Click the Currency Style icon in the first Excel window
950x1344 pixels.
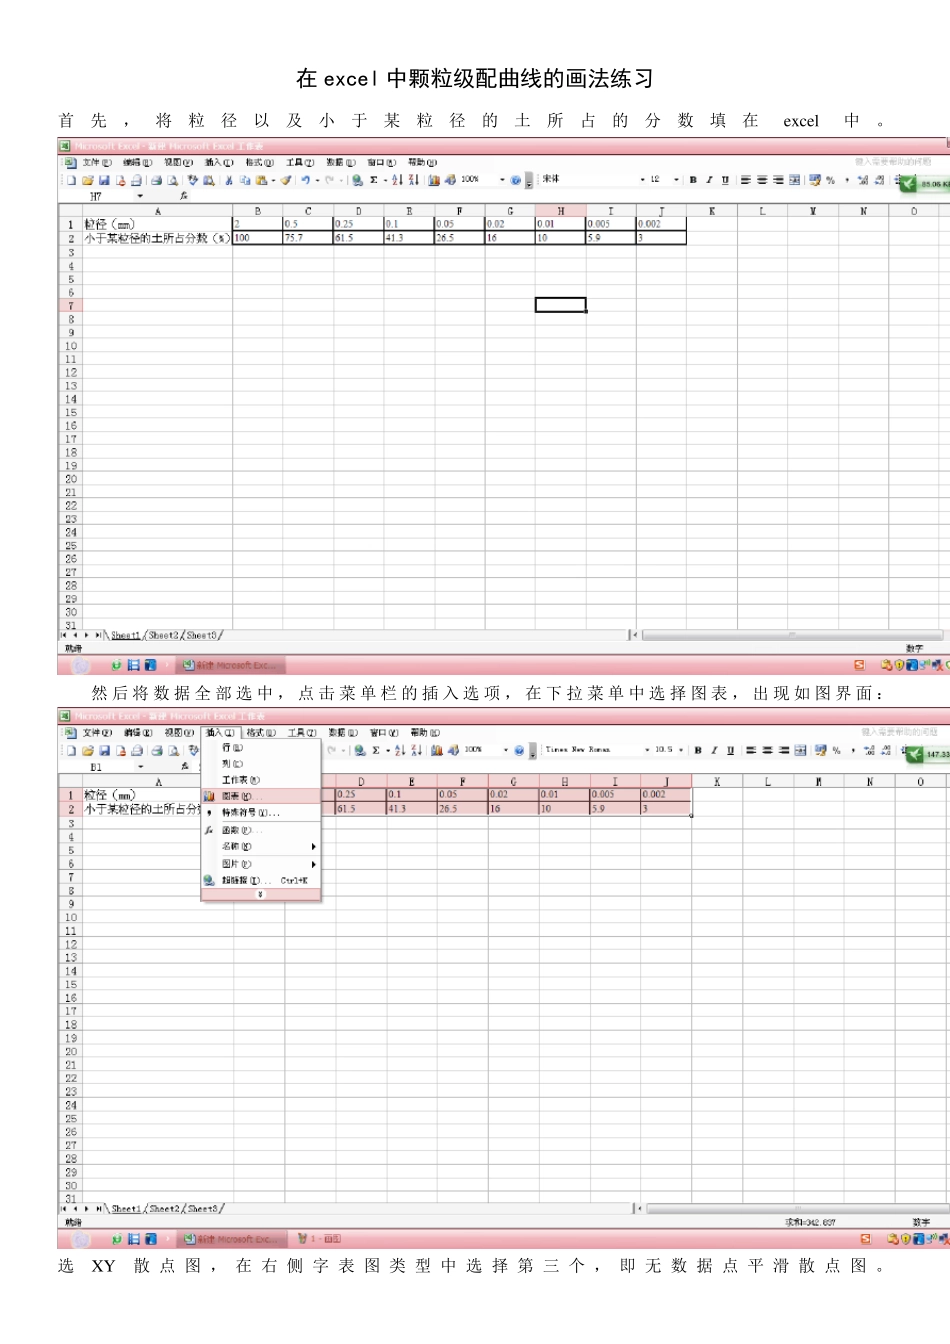(x=815, y=180)
